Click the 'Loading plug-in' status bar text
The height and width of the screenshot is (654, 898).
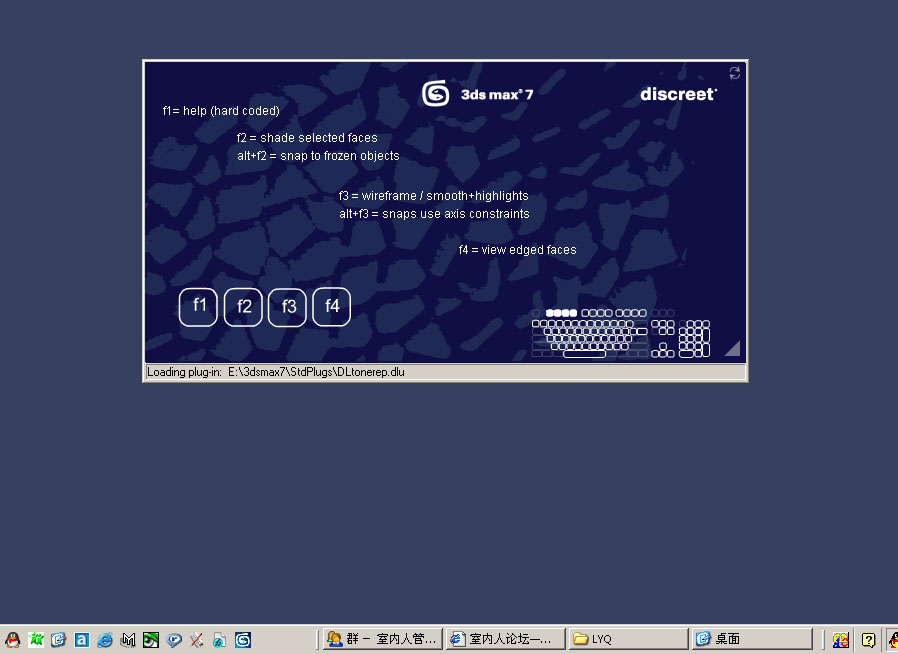point(276,372)
